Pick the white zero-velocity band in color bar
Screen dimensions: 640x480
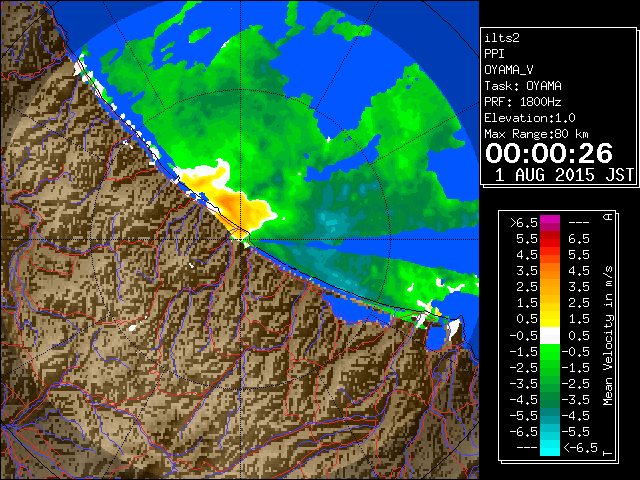(x=550, y=336)
